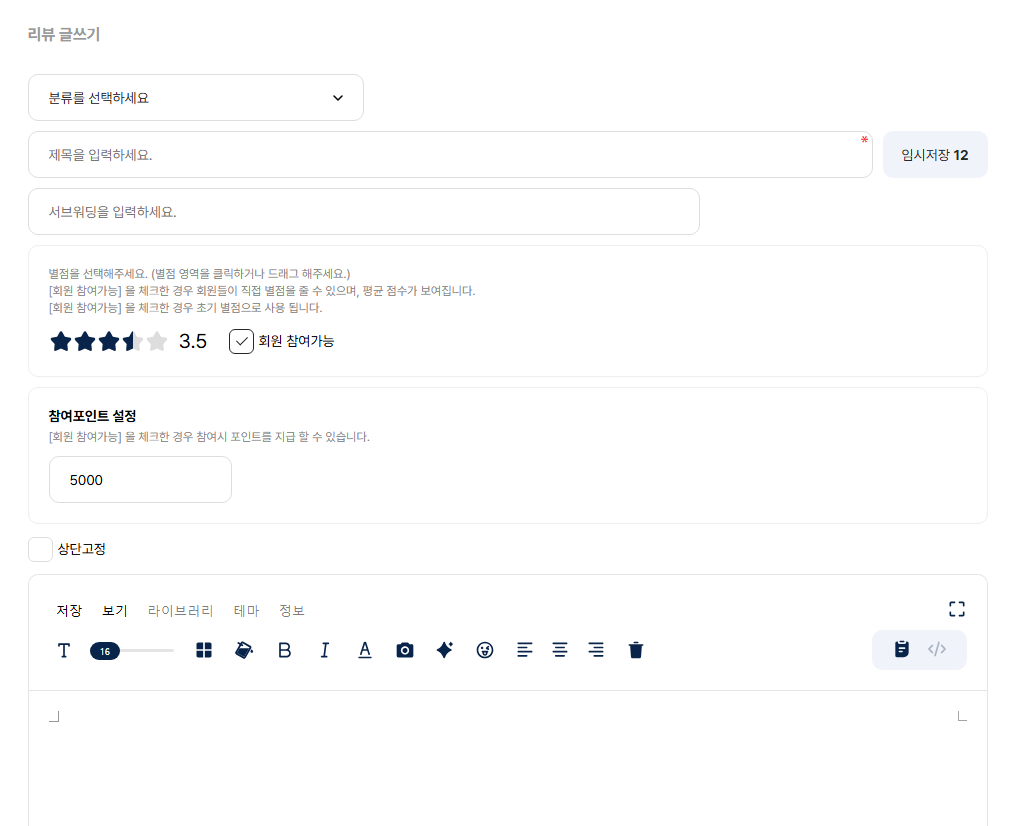Open the underlined A text color tool
This screenshot has width=1014, height=826.
tap(365, 650)
